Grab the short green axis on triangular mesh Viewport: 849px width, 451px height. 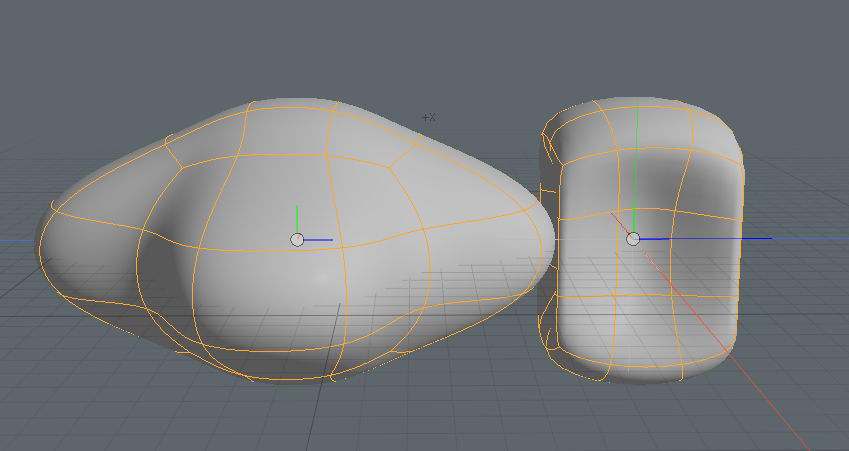pos(297,219)
